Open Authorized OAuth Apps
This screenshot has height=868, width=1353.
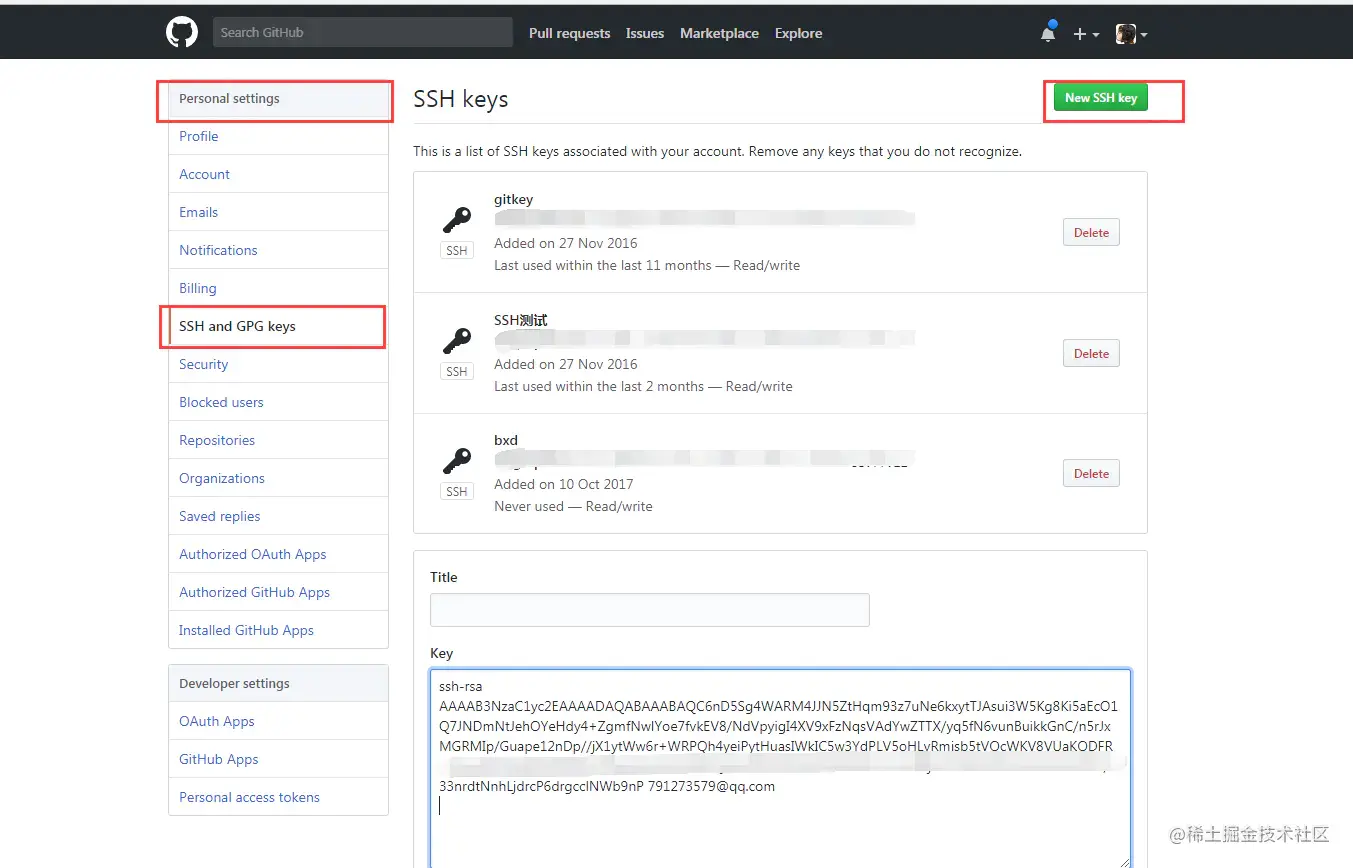click(x=278, y=554)
